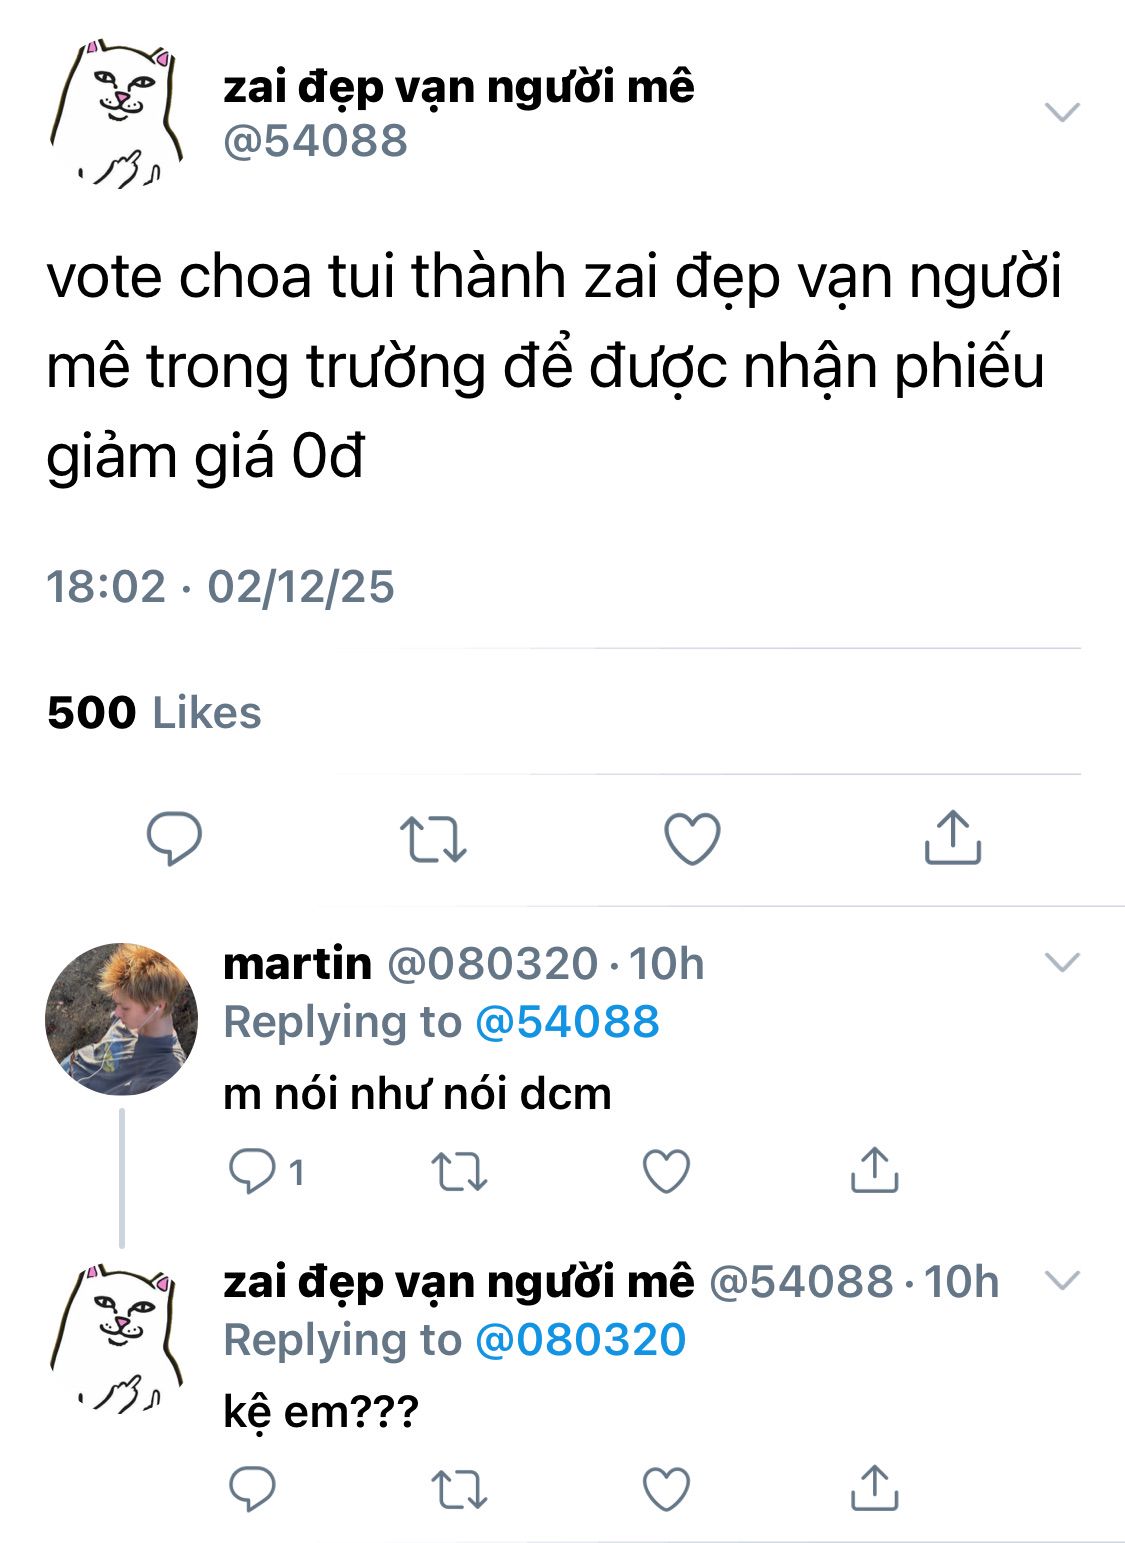Image resolution: width=1125 pixels, height=1543 pixels.
Task: Share the "kệ em???" reply
Action: tap(874, 1487)
